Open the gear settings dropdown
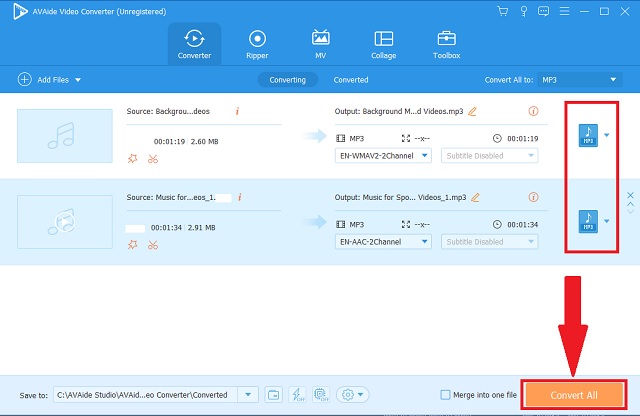This screenshot has width=640, height=416. [x=353, y=395]
